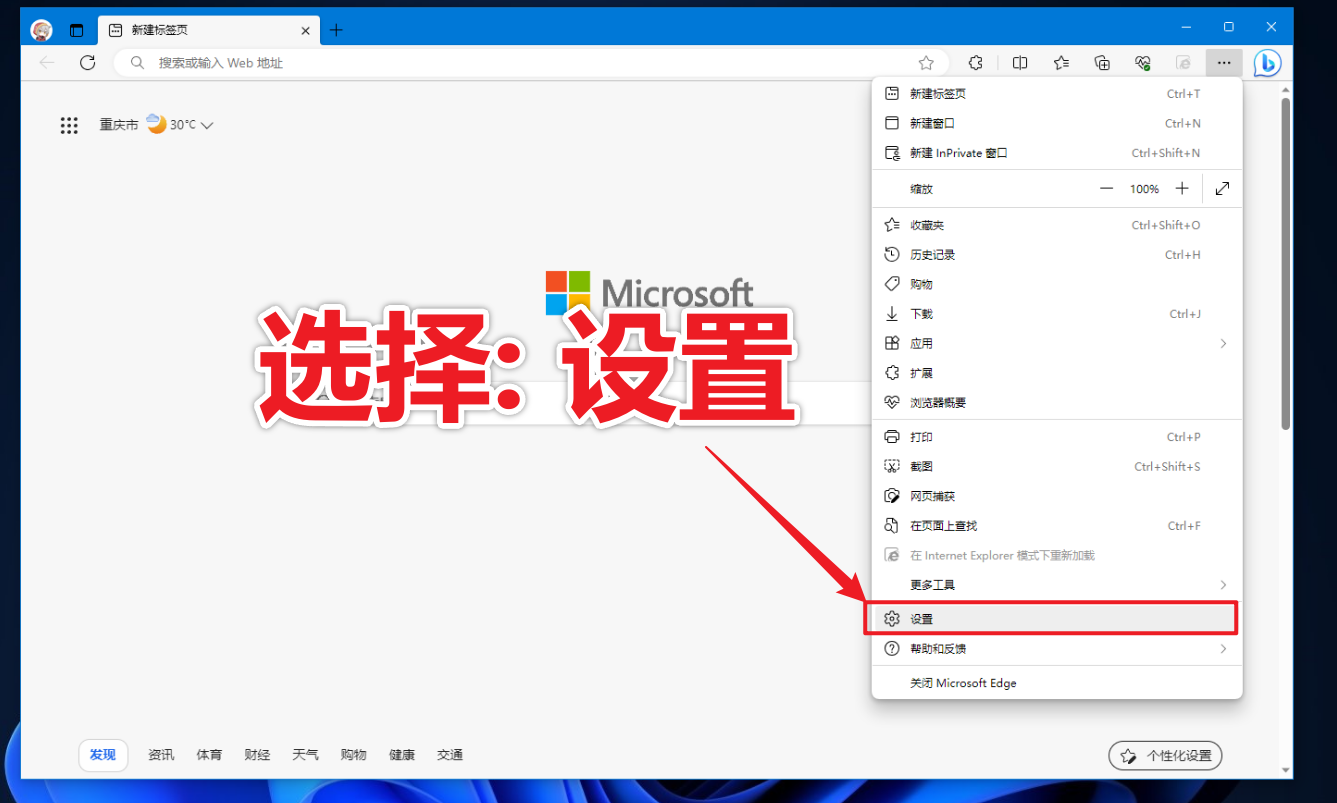Open the app launcher grid icon
This screenshot has width=1337, height=803.
(69, 125)
